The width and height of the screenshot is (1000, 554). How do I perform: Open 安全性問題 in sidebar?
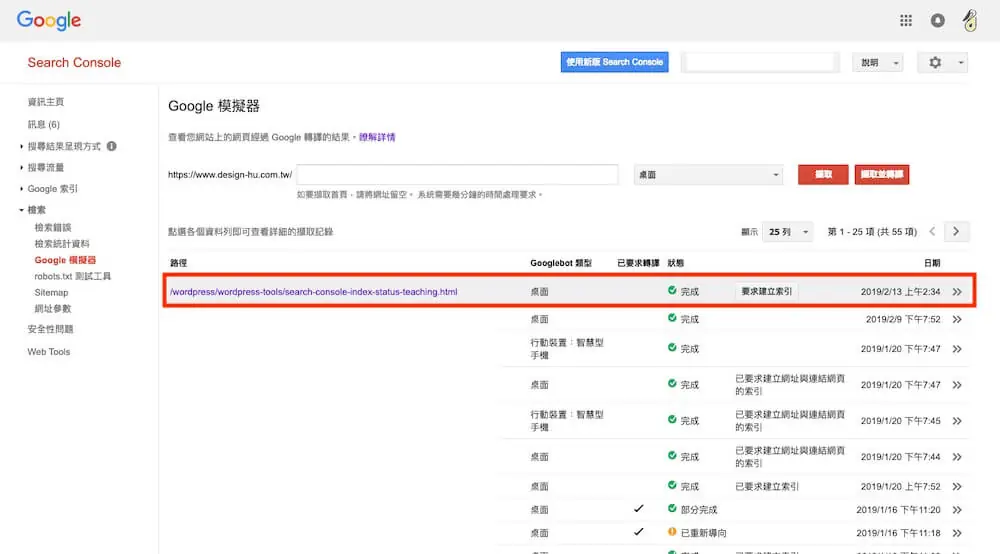(x=50, y=329)
